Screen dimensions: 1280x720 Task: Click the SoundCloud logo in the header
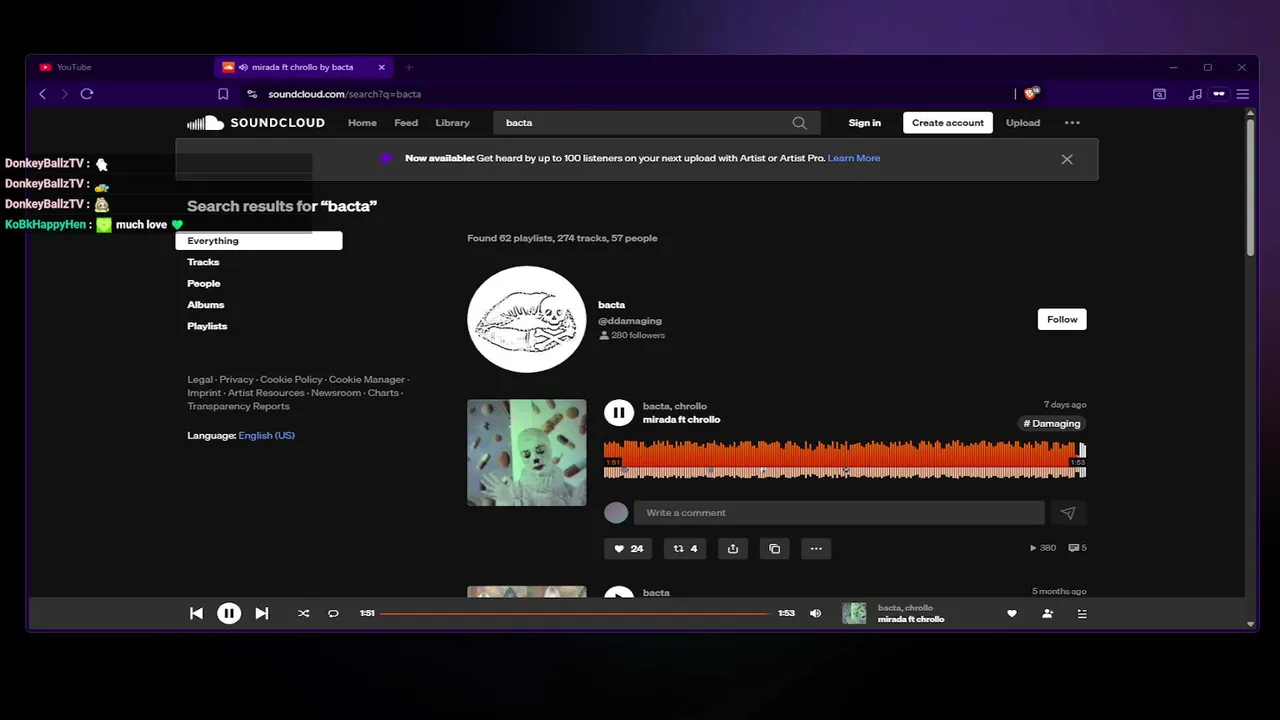click(256, 123)
